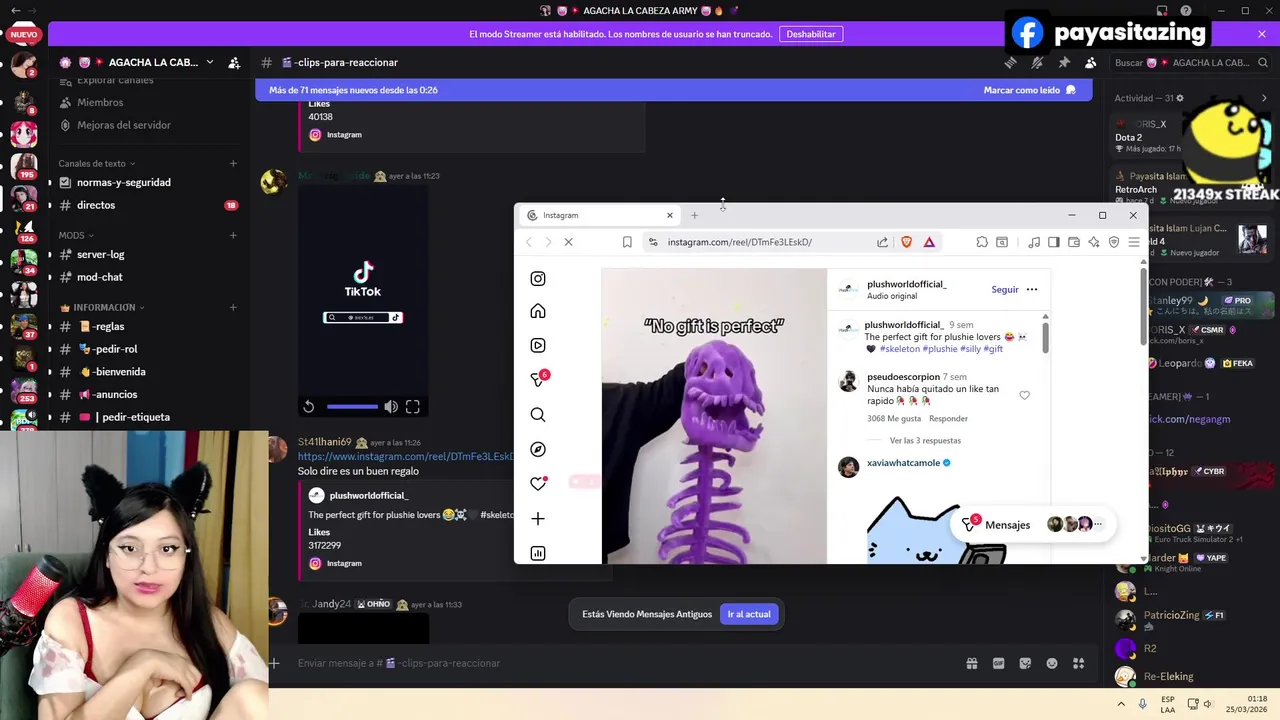Open Discord threads icon in channel header

[1010, 62]
